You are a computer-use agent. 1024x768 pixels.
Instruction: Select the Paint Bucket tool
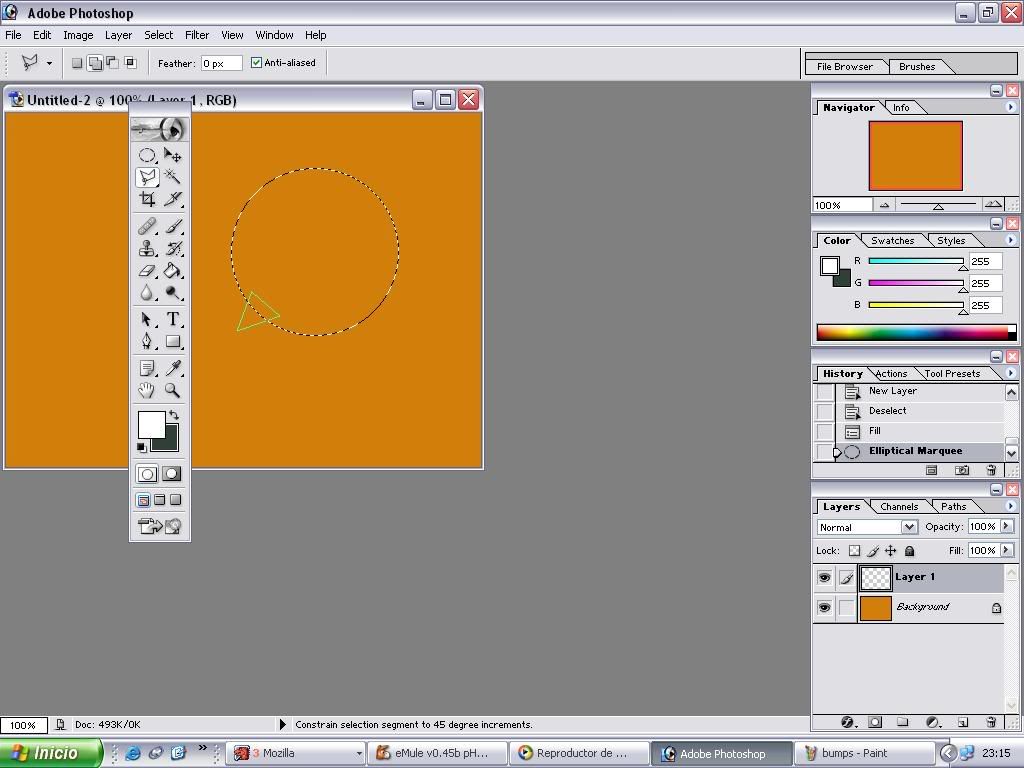tap(173, 271)
